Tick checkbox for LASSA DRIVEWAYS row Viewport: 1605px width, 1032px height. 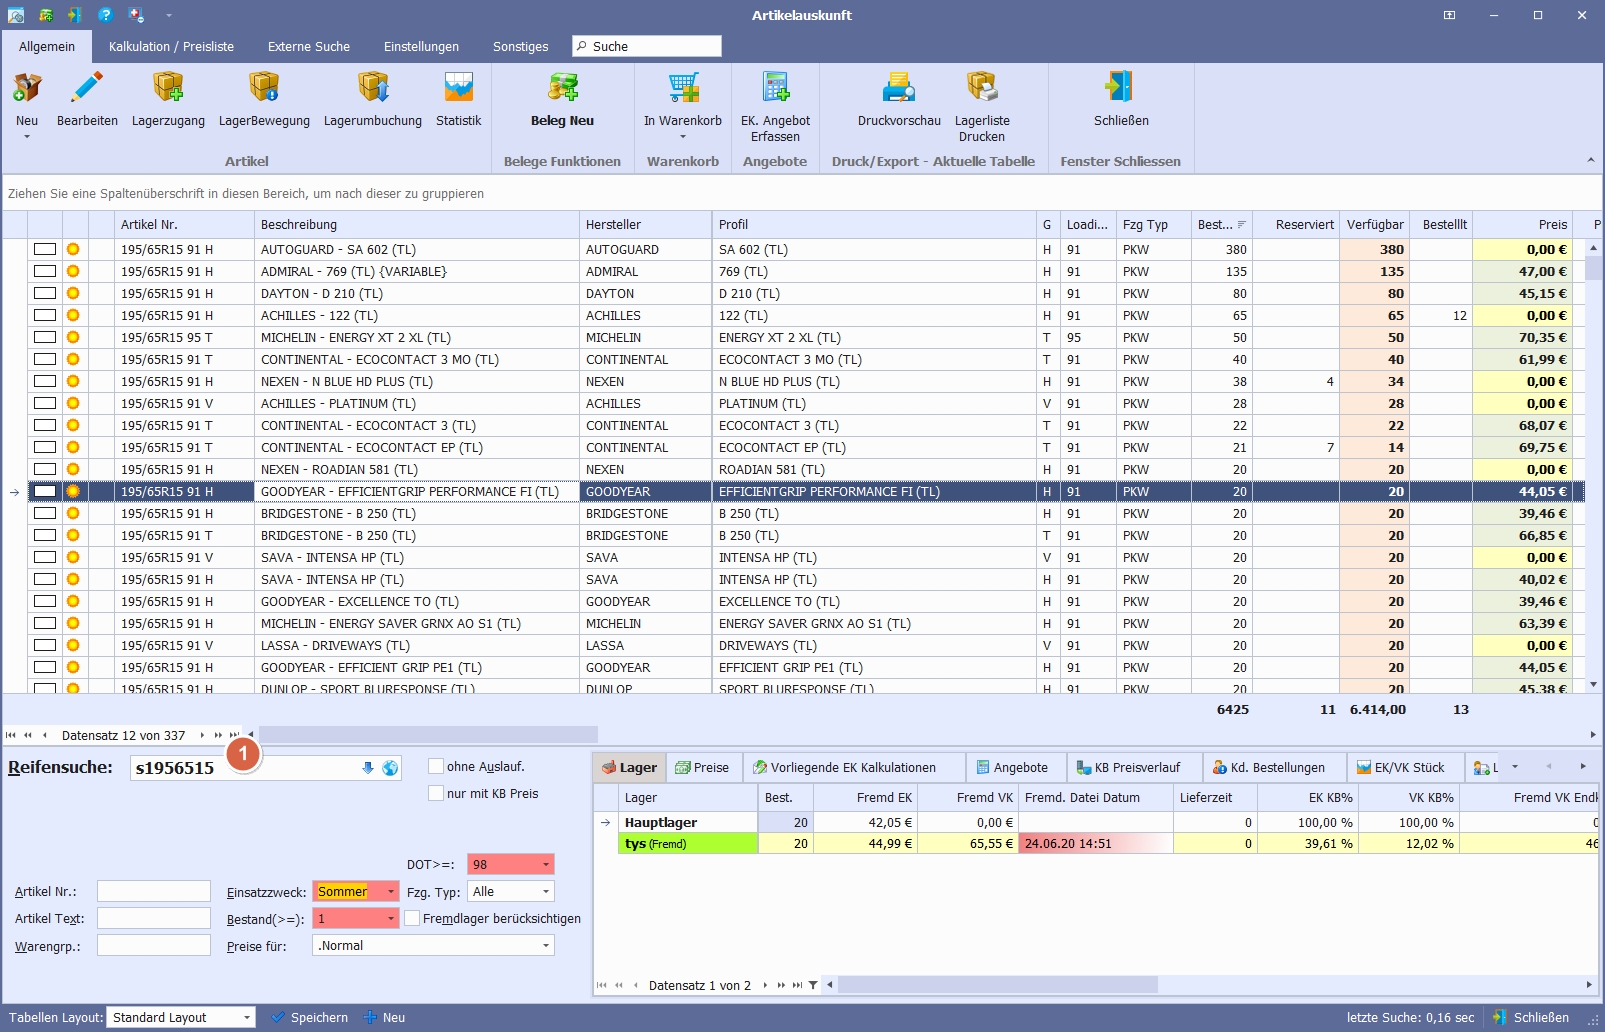45,645
